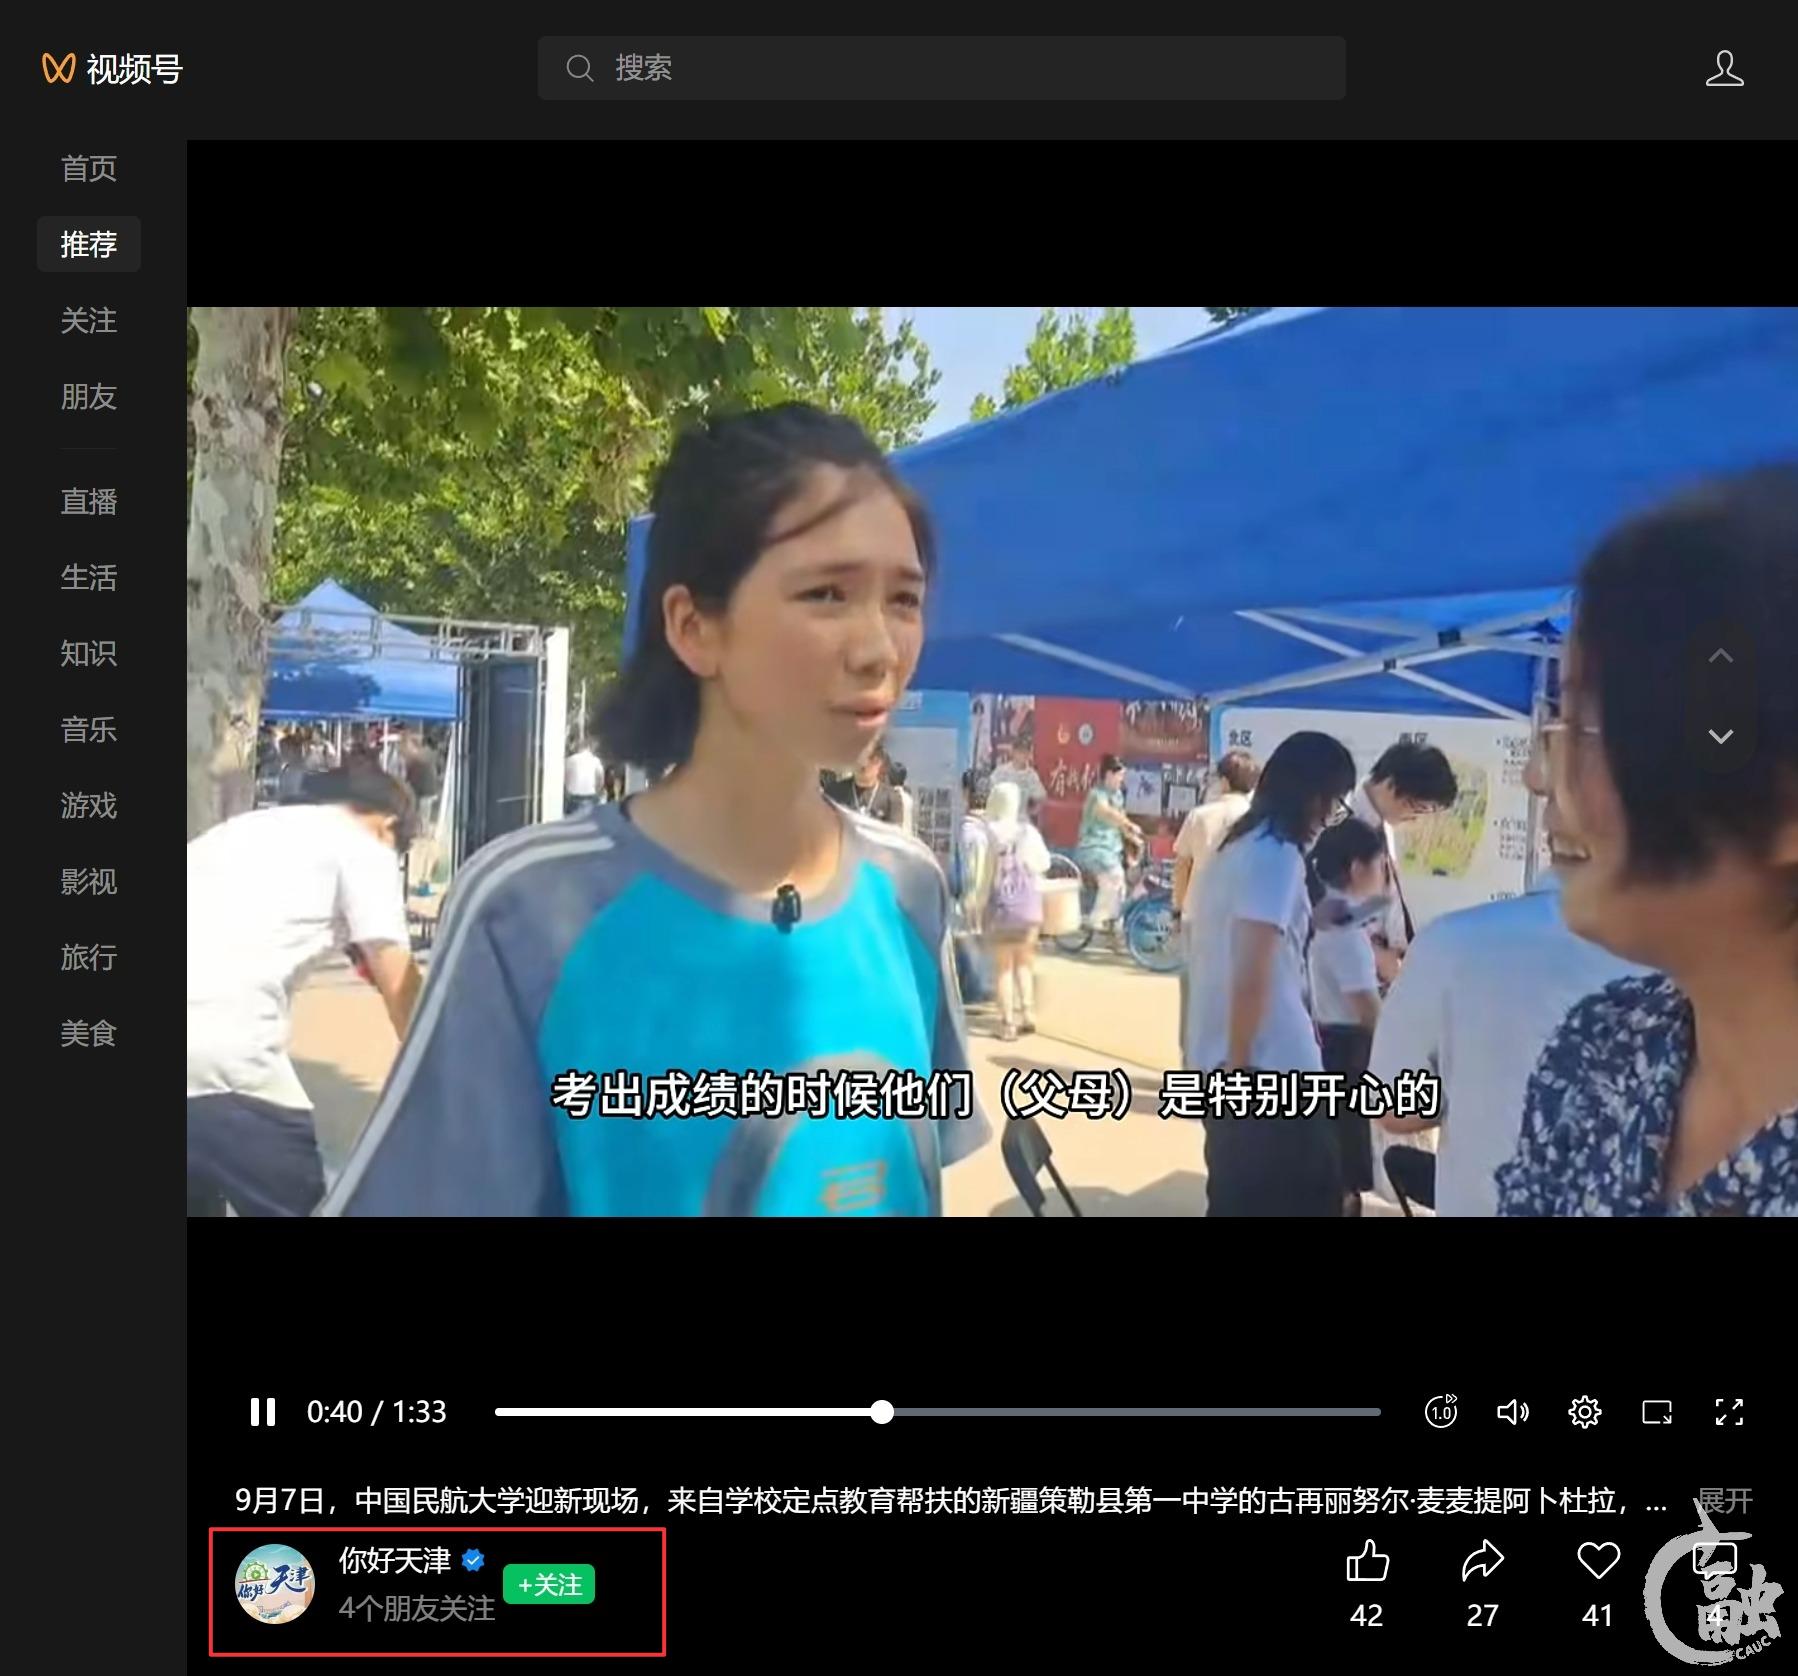The height and width of the screenshot is (1676, 1798).
Task: Go to previous video with up chevron
Action: tap(1720, 656)
